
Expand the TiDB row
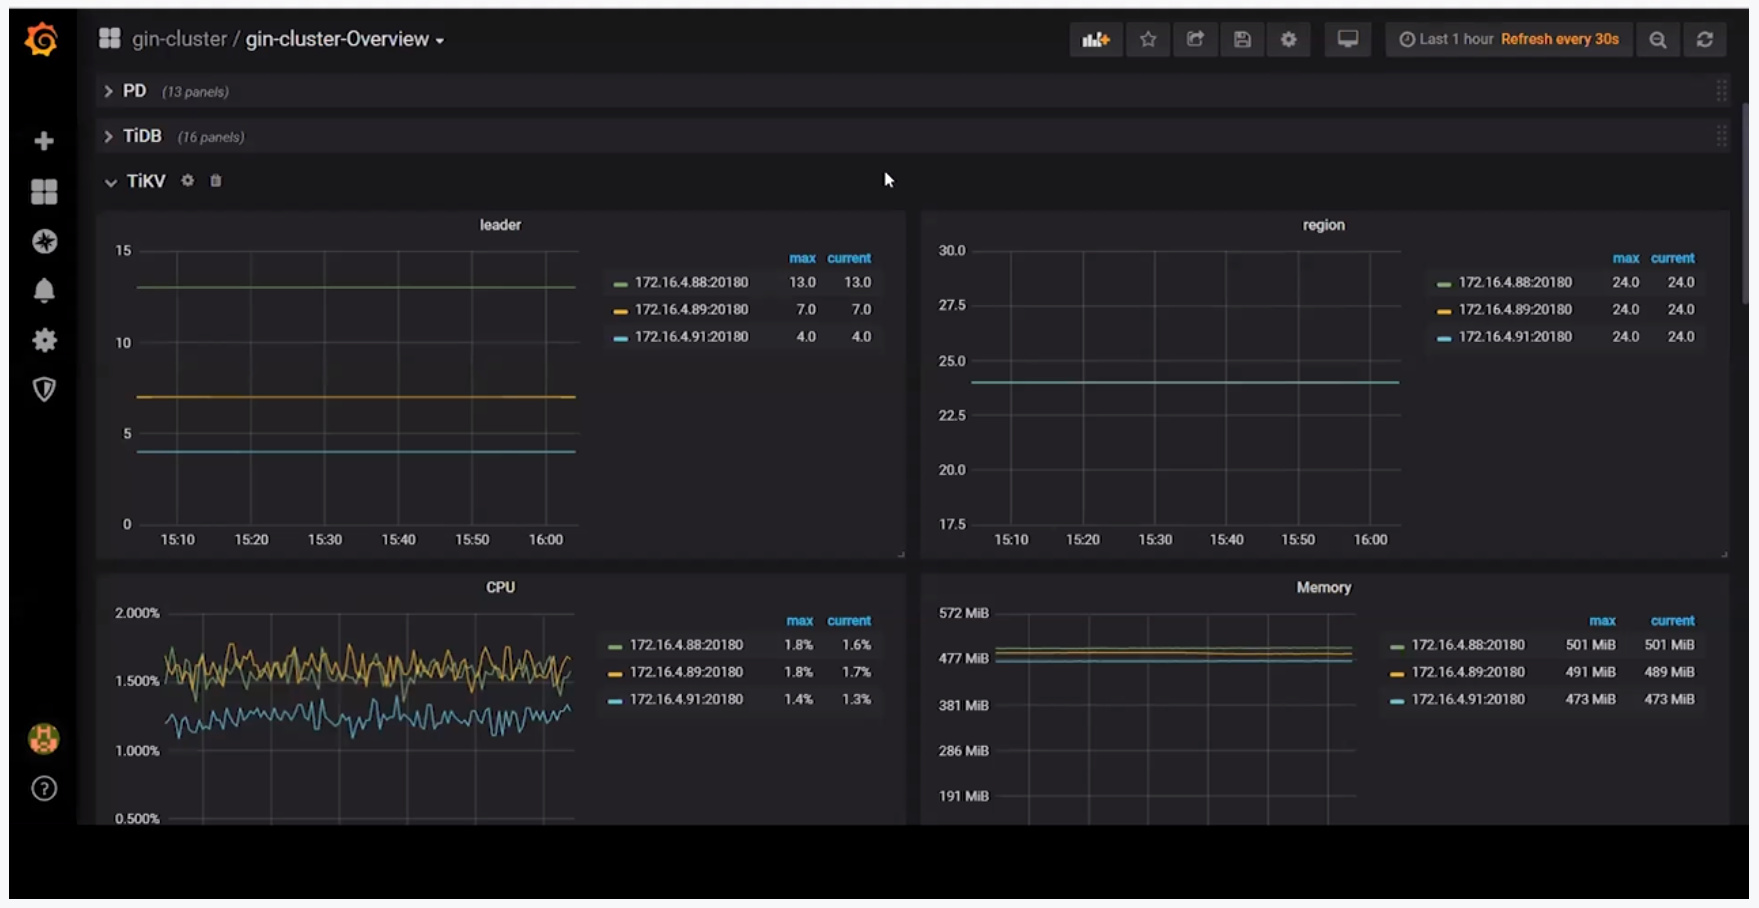pyautogui.click(x=141, y=136)
